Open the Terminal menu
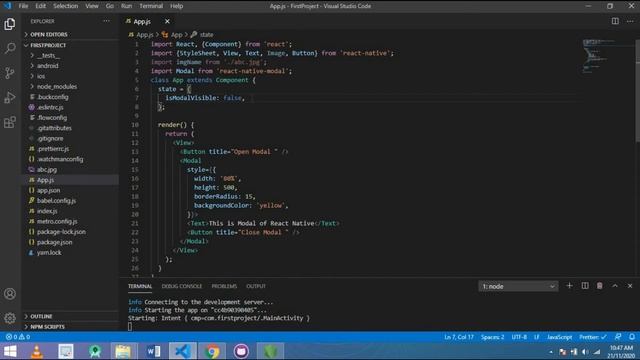 pos(151,6)
